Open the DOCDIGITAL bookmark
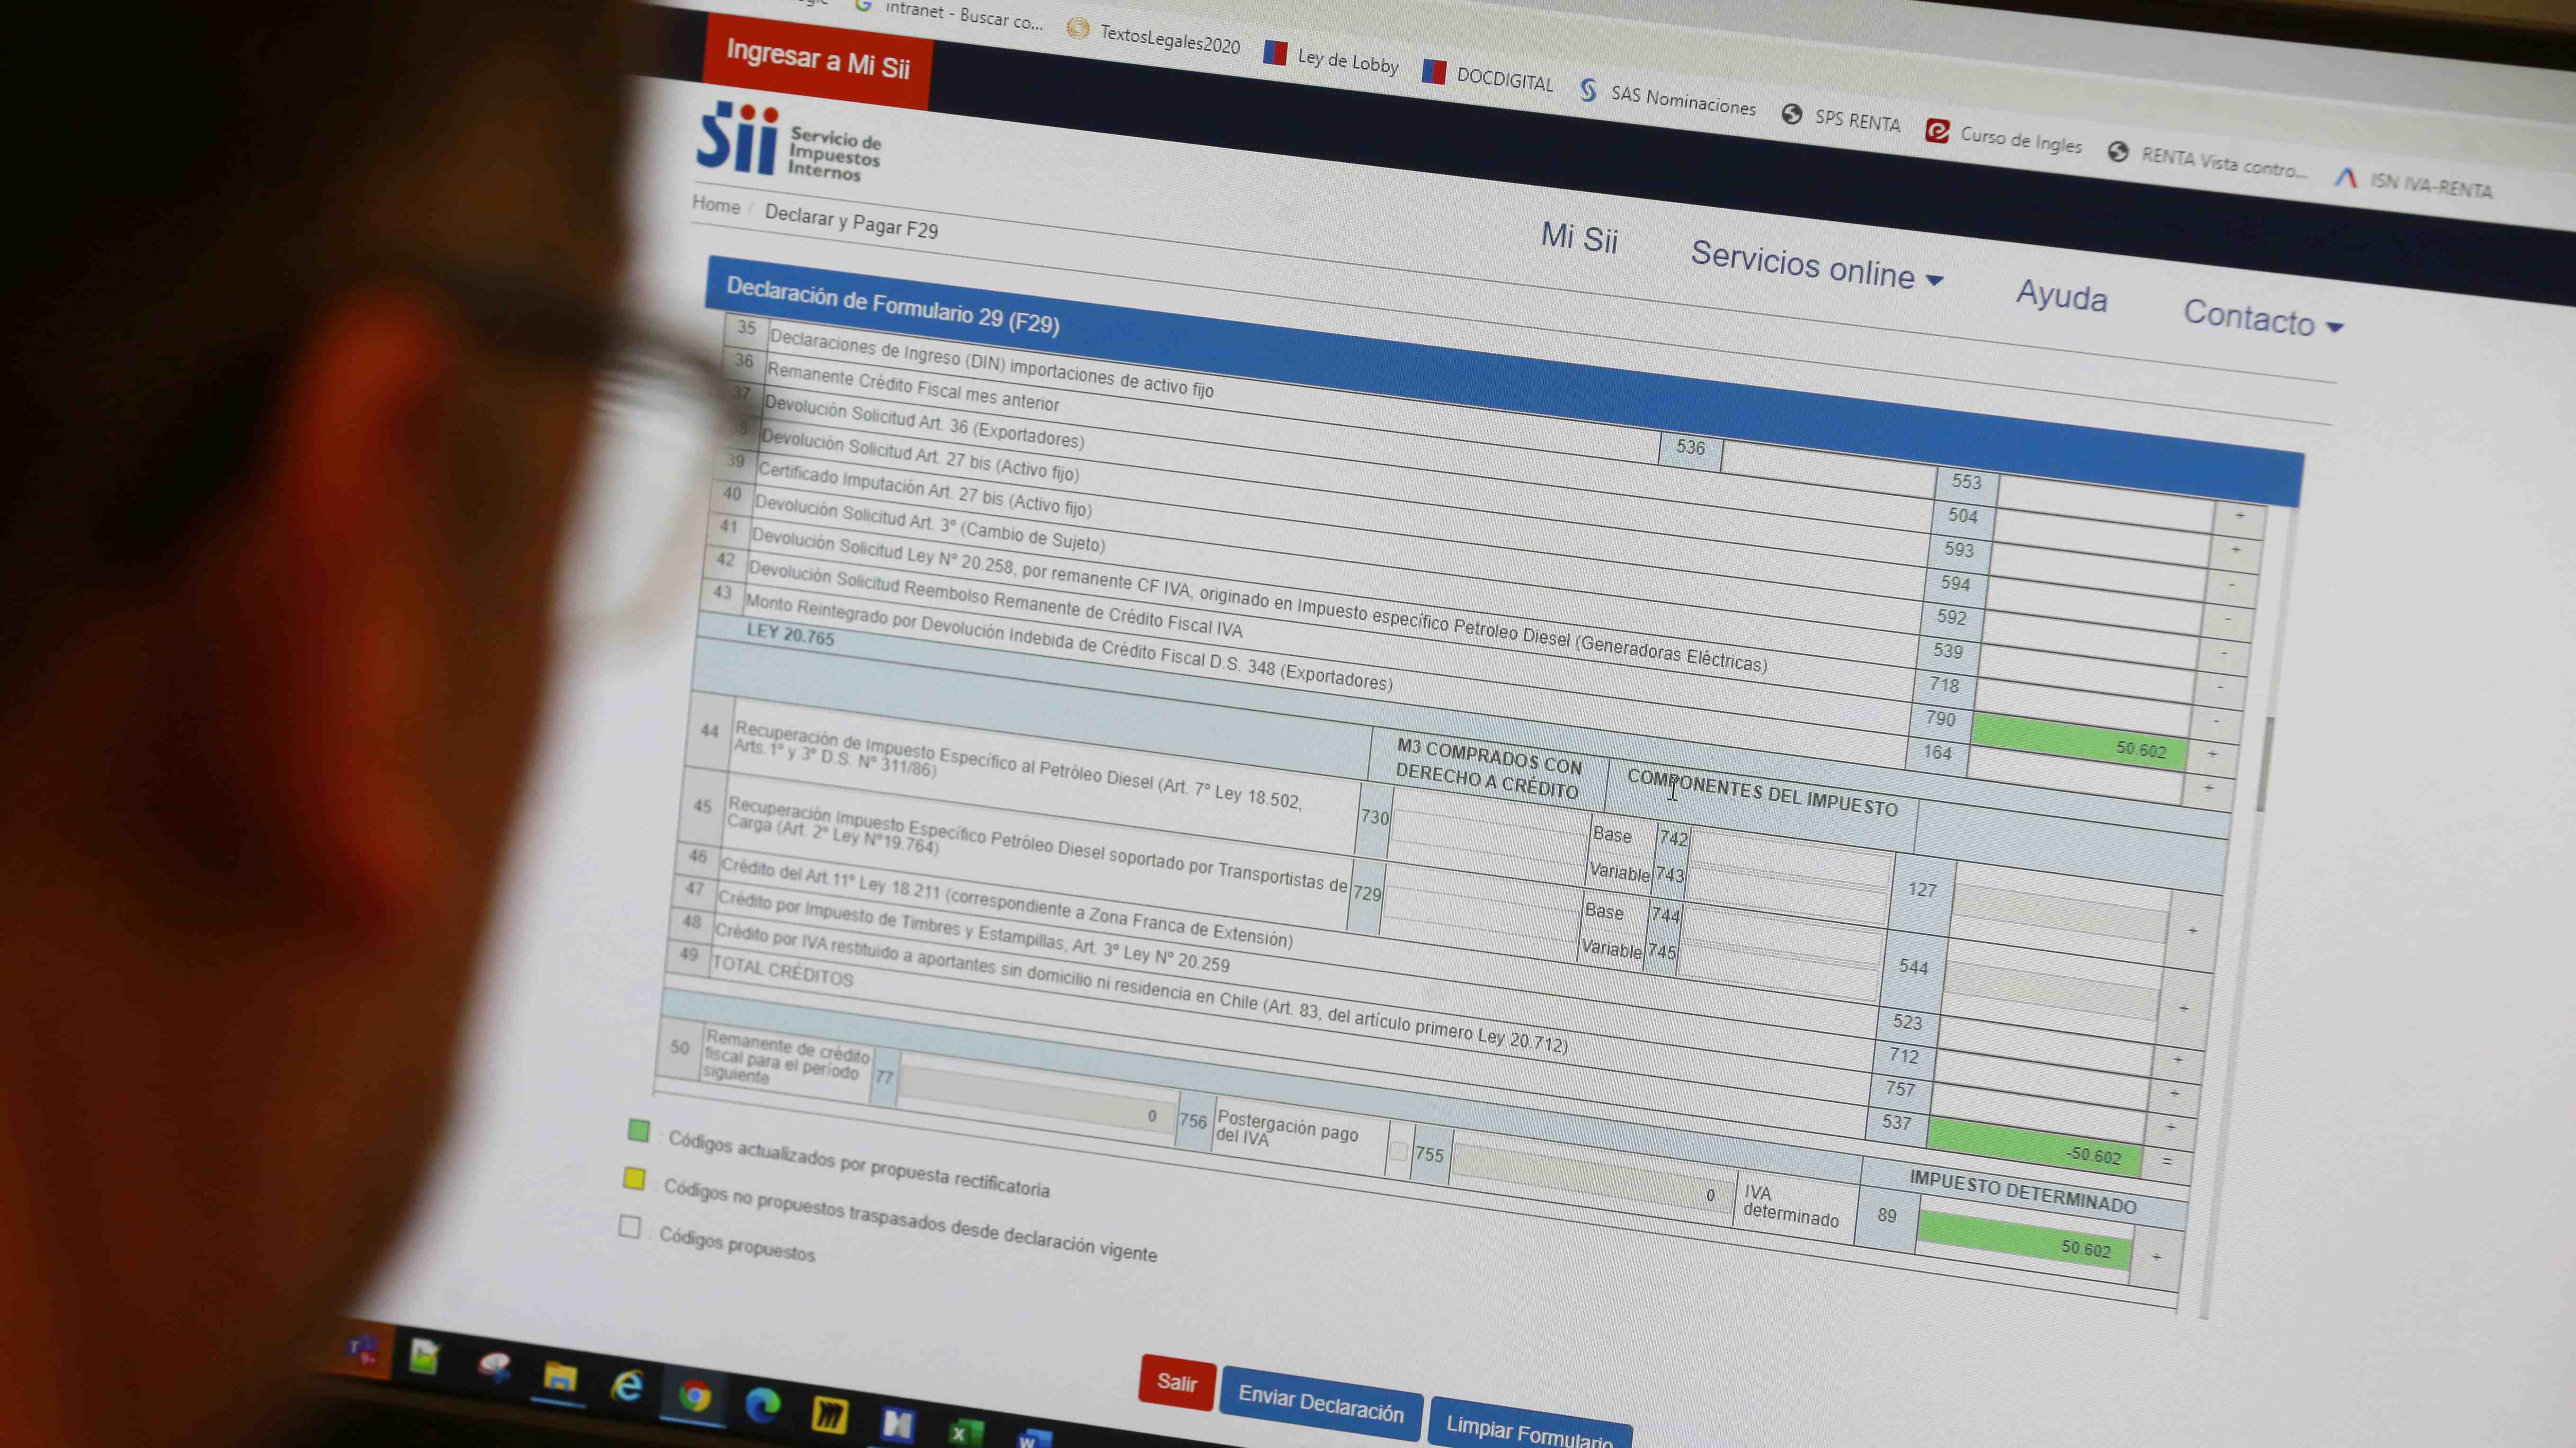 point(1488,77)
